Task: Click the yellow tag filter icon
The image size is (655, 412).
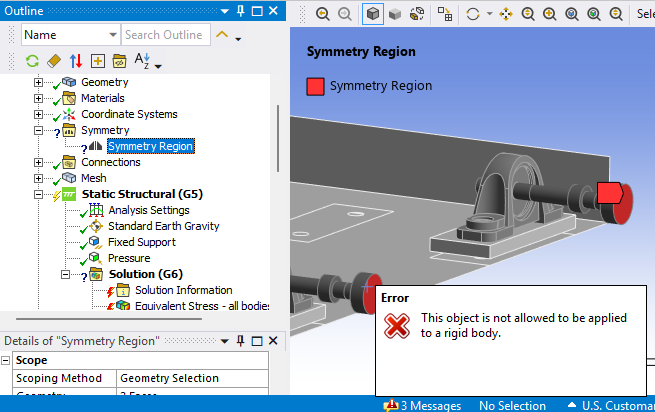Action: pos(54,61)
